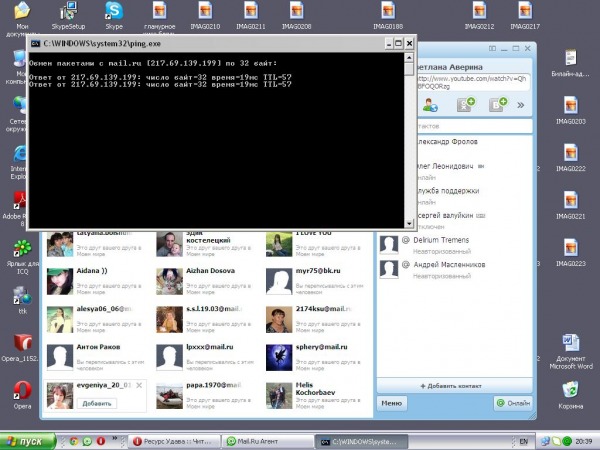Click the youtube link in Agent status
The image size is (600, 450).
pos(473,82)
